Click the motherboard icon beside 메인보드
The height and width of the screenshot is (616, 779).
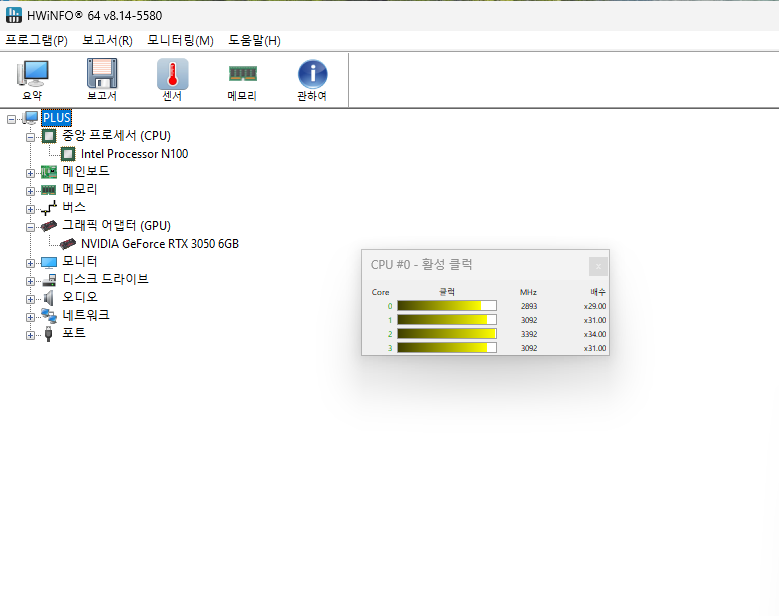(49, 171)
